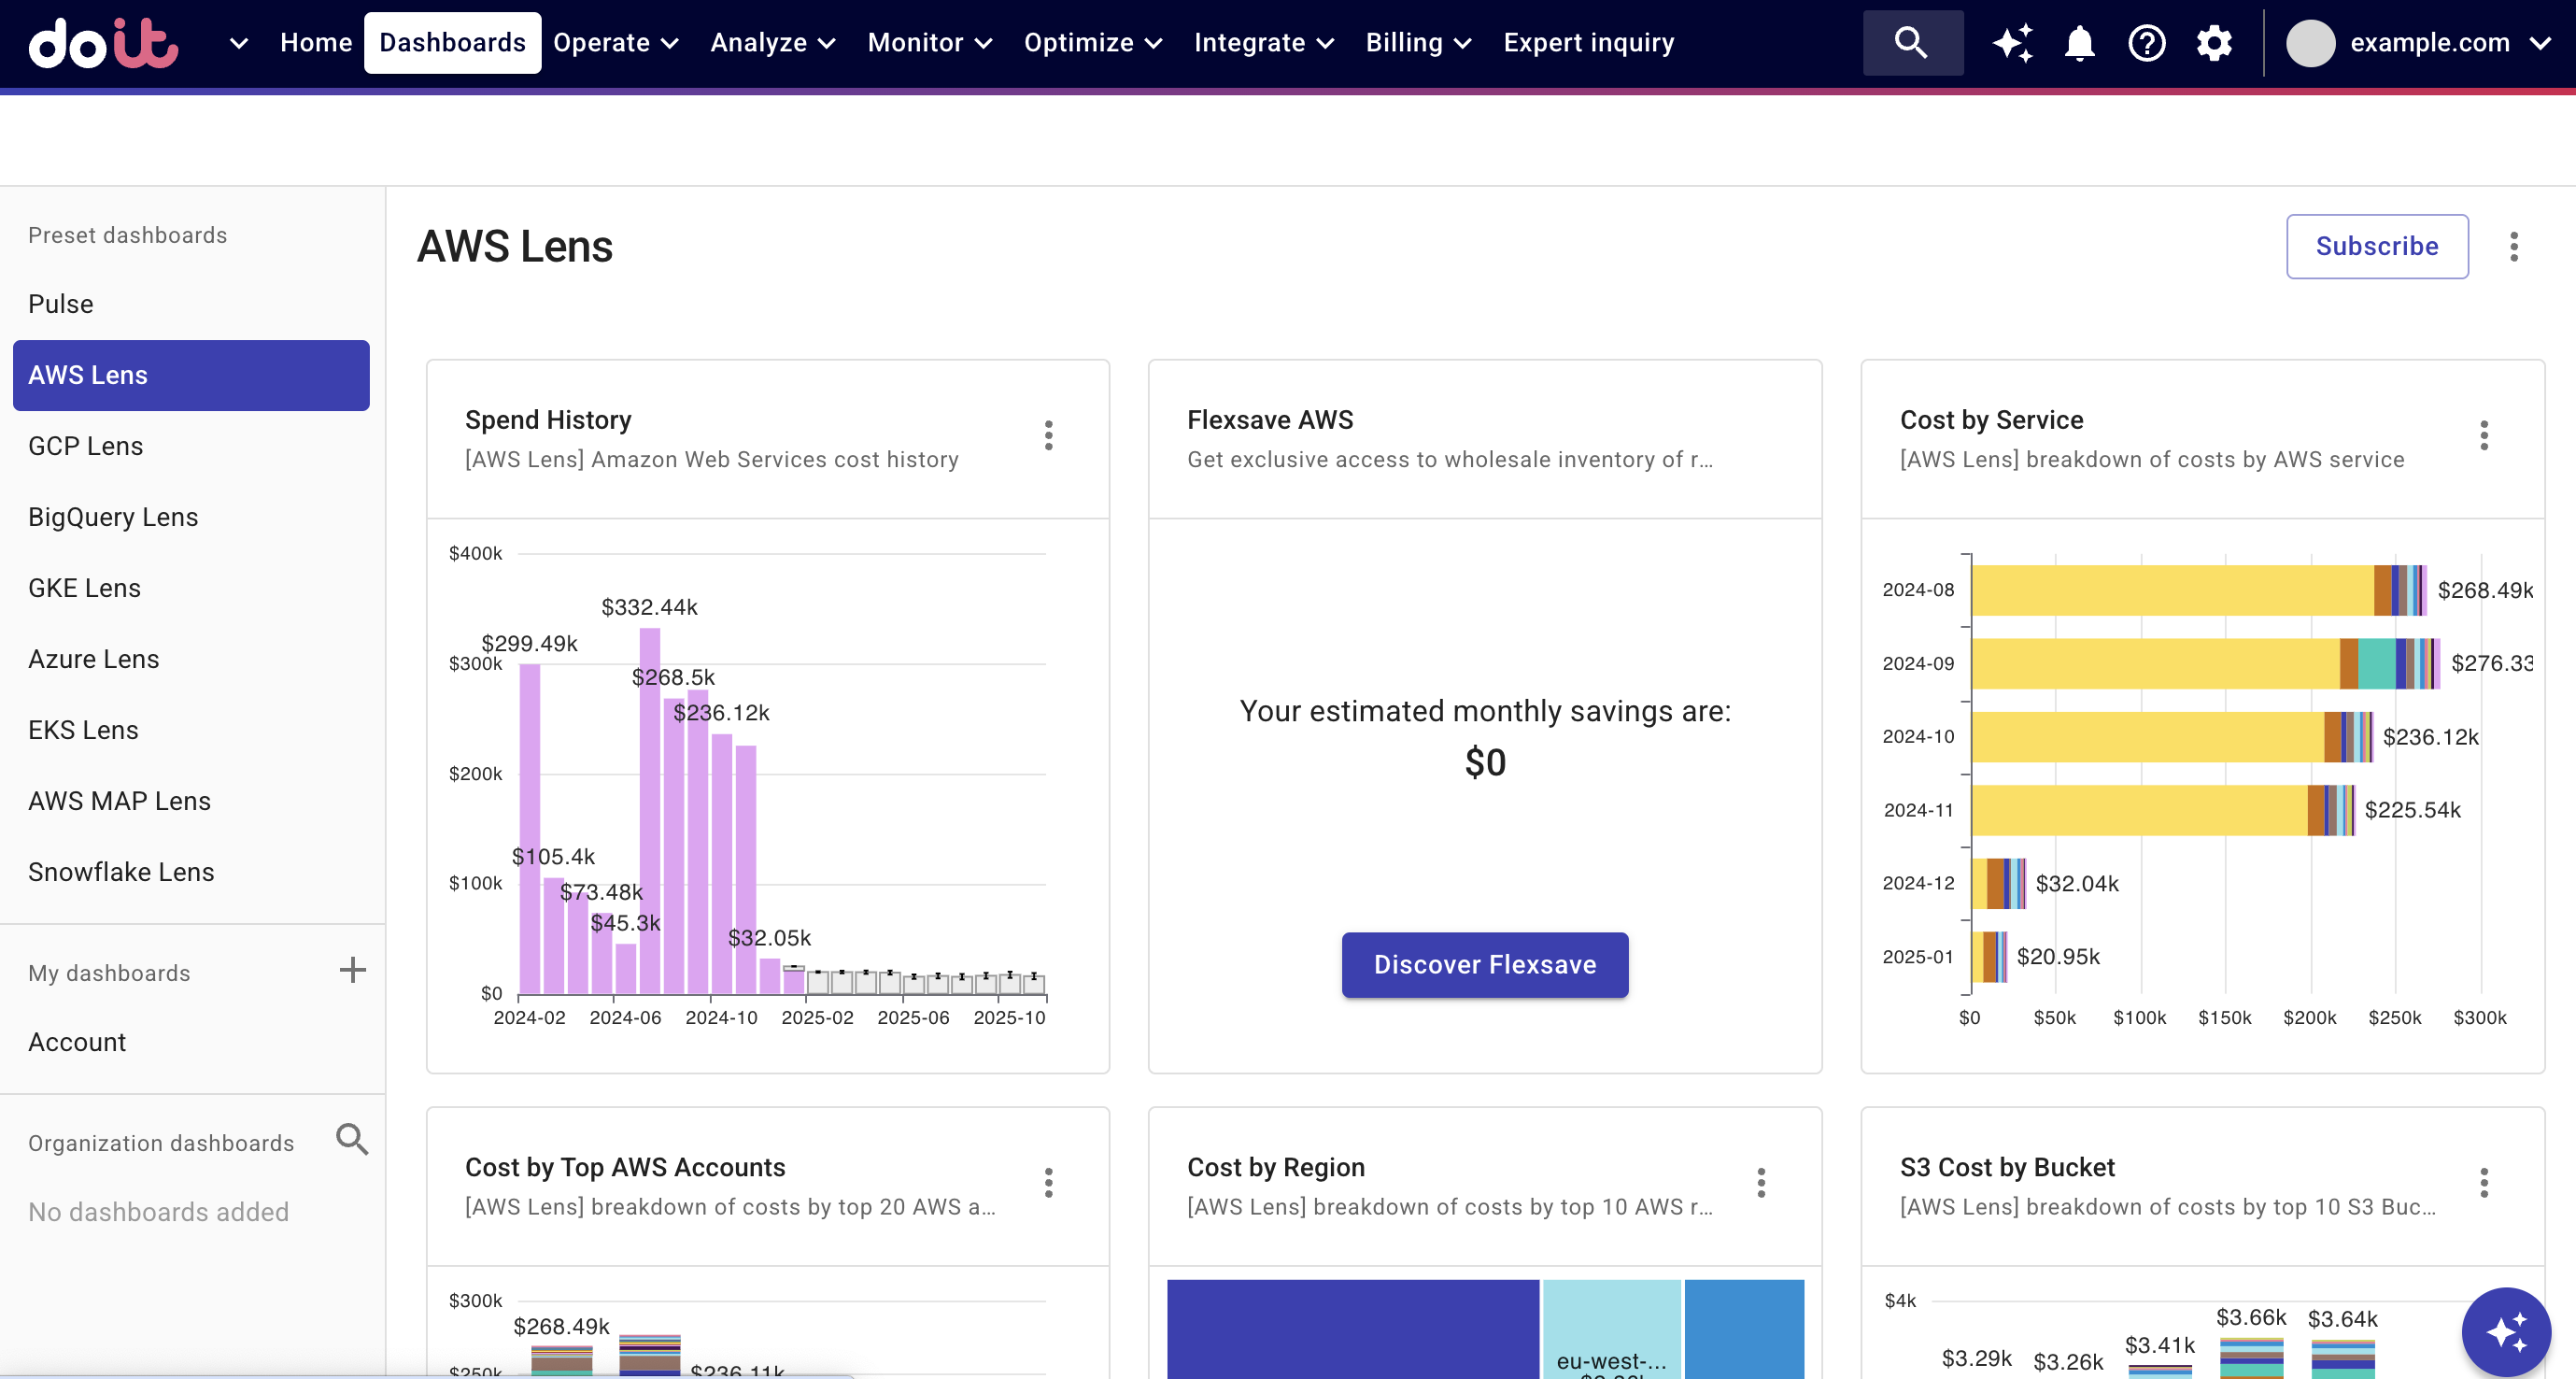Open the Azure Lens dashboard

point(191,659)
